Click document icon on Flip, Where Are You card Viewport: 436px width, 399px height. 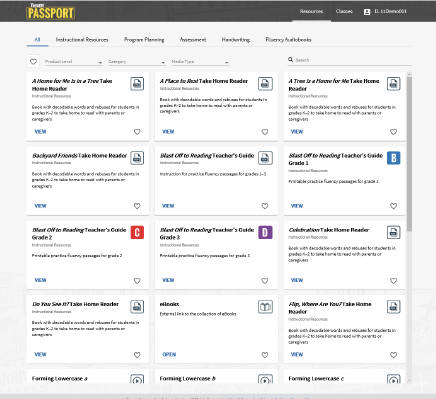pos(394,307)
